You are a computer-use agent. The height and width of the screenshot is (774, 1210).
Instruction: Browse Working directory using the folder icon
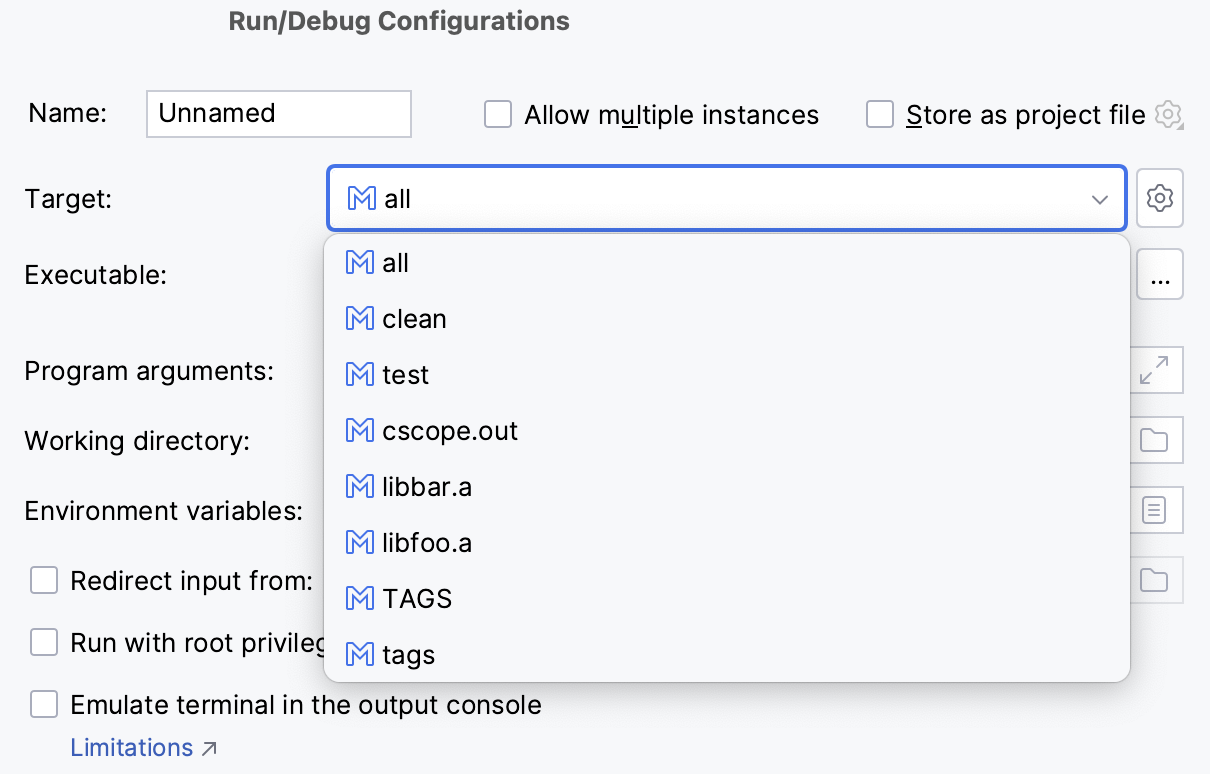pyautogui.click(x=1156, y=440)
